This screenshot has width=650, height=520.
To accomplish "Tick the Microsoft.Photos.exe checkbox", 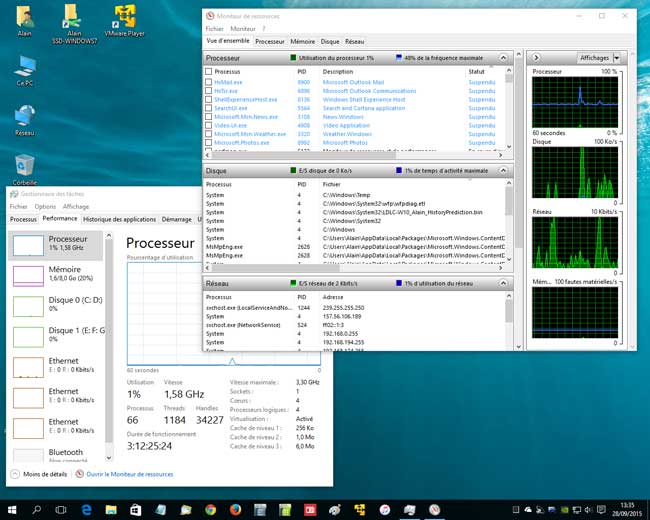I will (x=209, y=143).
